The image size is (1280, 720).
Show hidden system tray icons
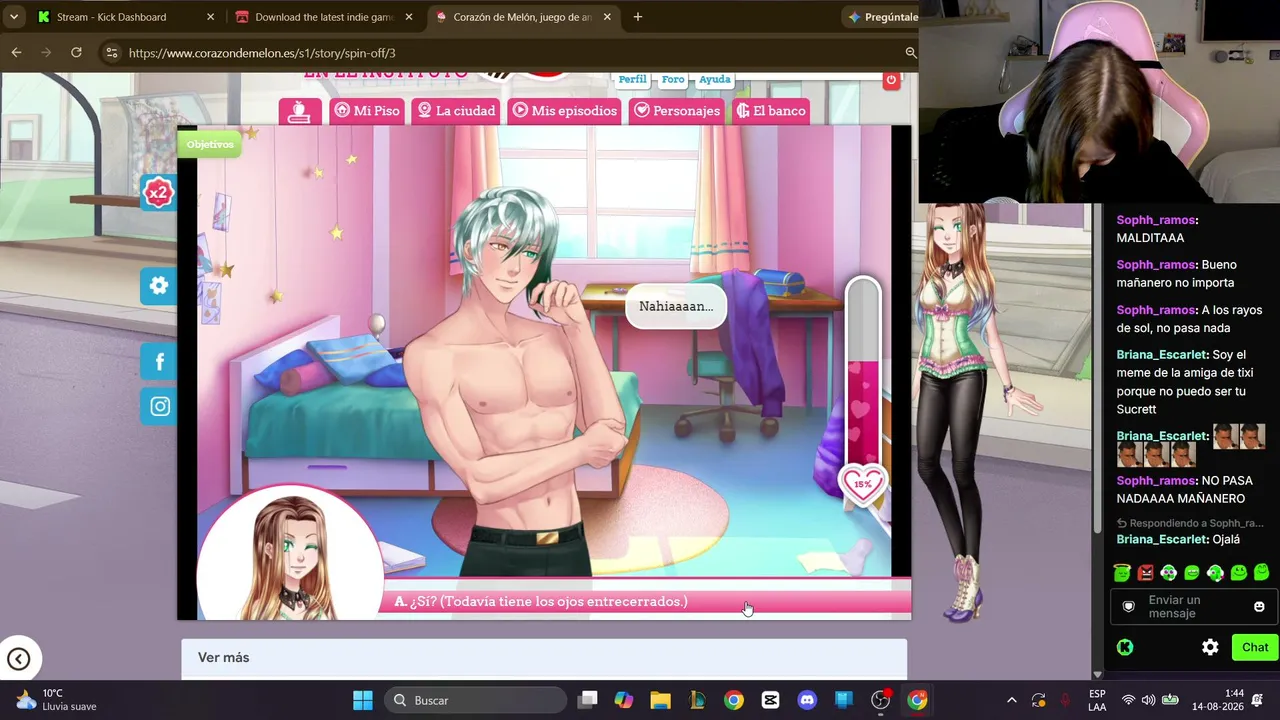pos(1011,700)
